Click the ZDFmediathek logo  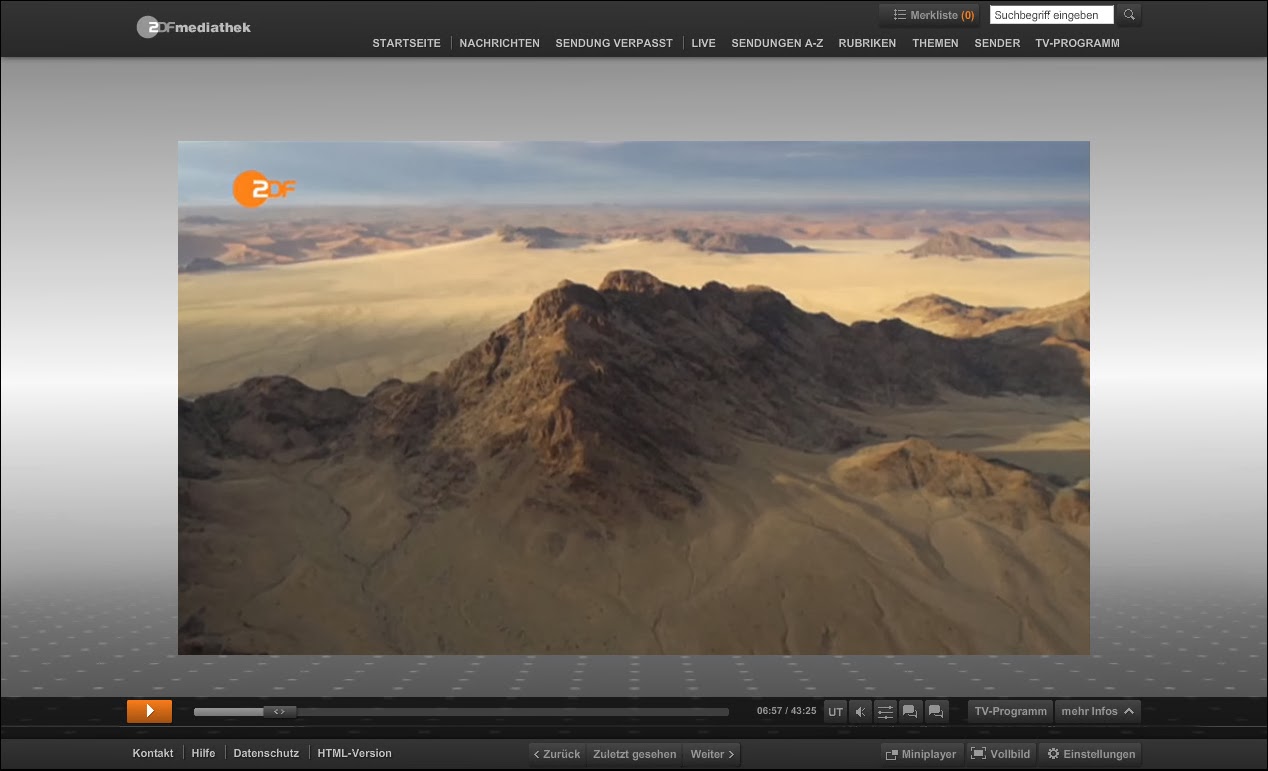click(x=193, y=27)
